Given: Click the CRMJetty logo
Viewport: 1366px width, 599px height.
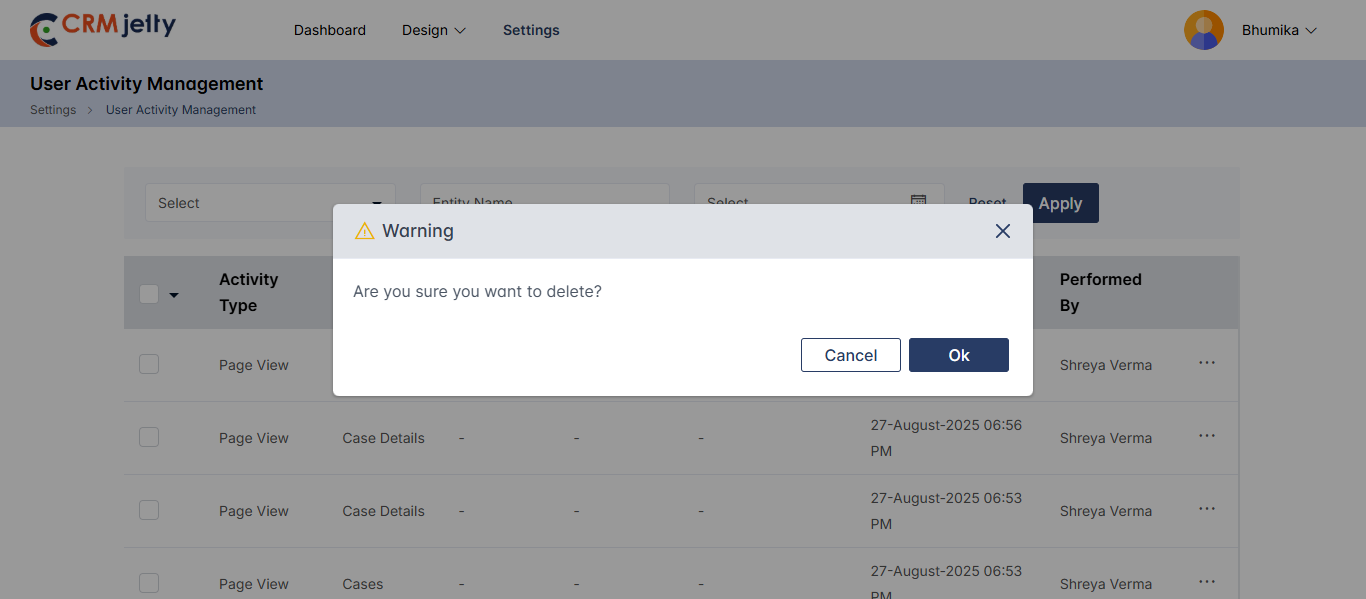Looking at the screenshot, I should click(x=103, y=29).
